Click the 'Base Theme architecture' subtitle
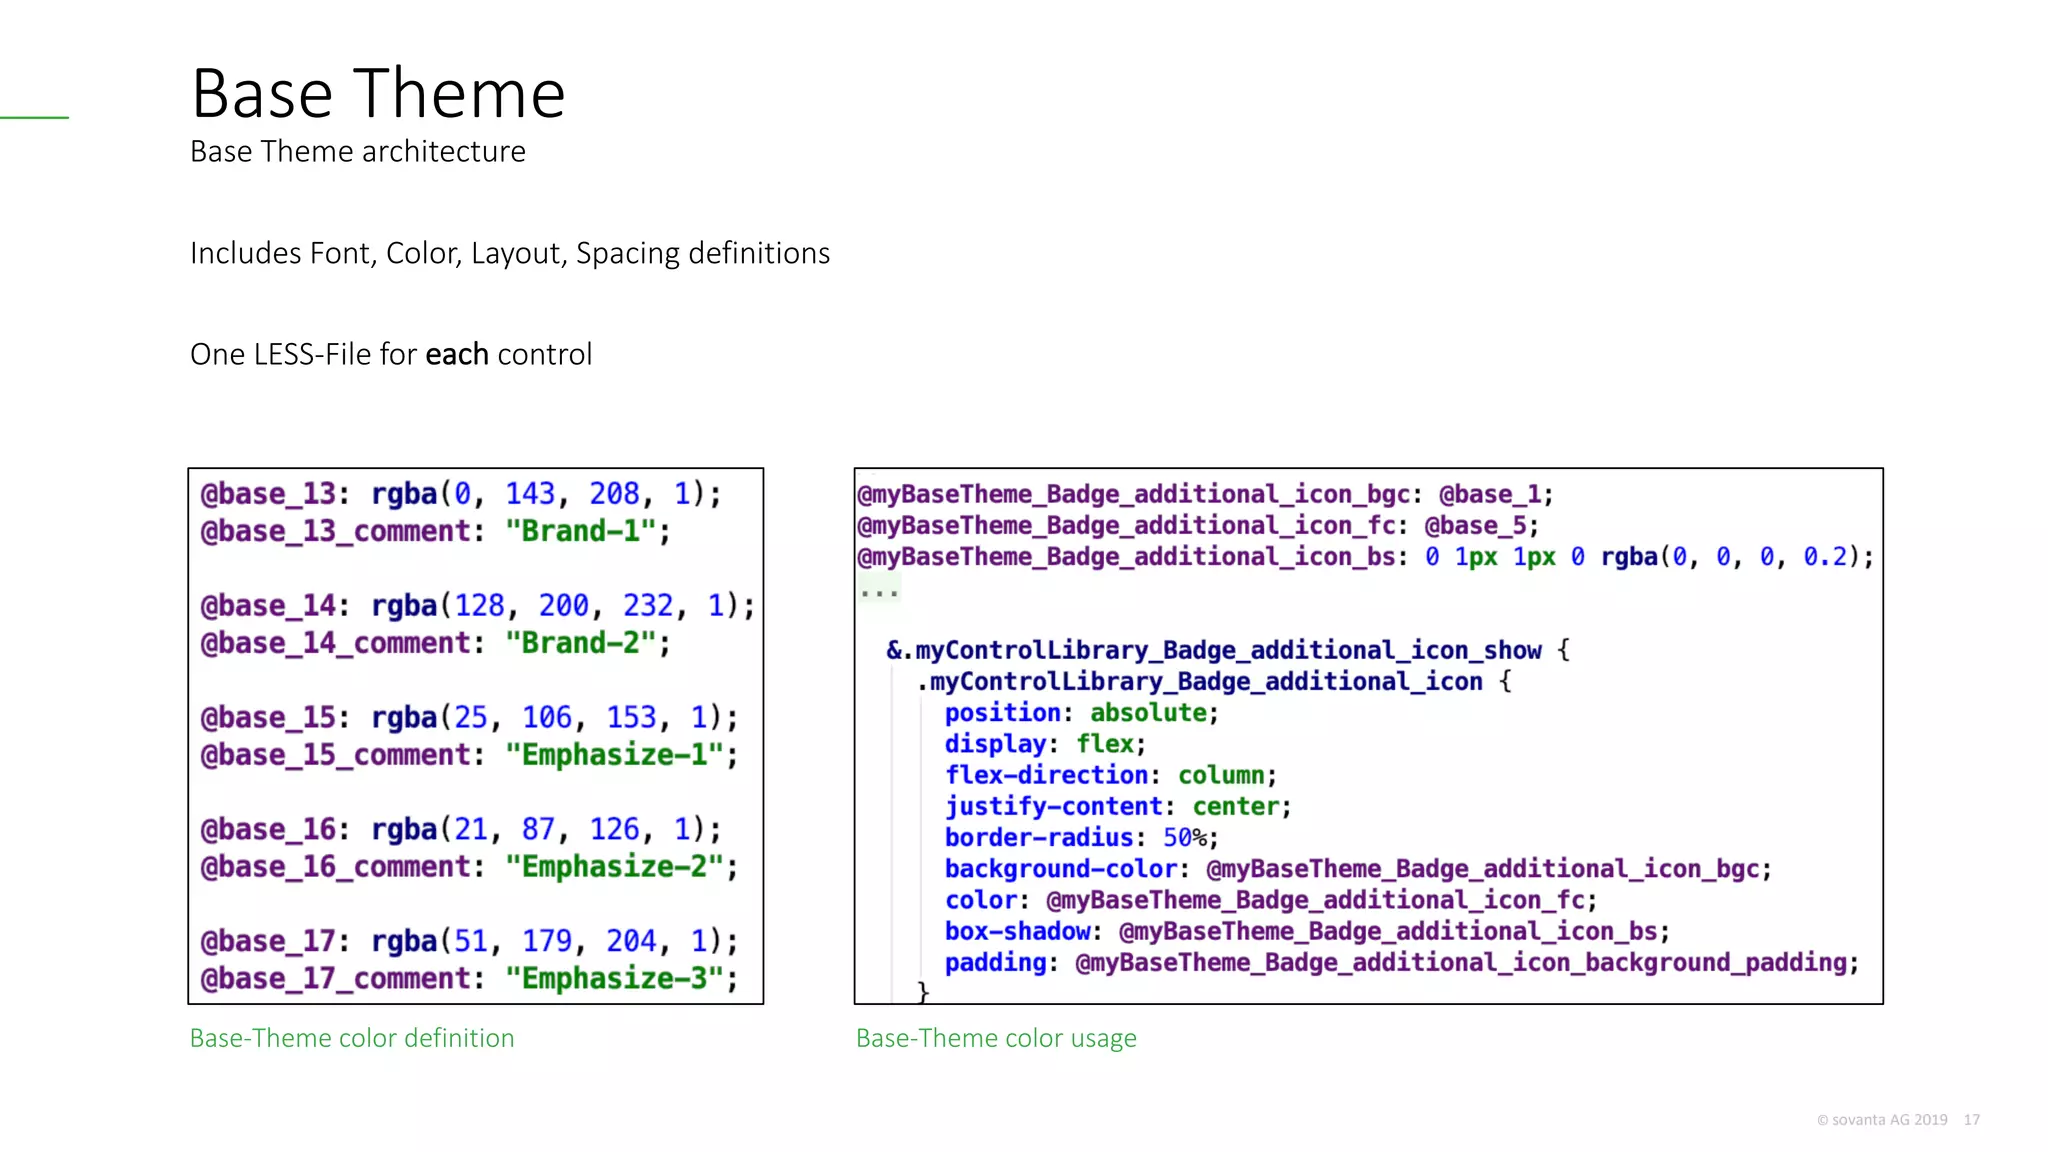Viewport: 2048px width, 1152px height. coord(358,151)
